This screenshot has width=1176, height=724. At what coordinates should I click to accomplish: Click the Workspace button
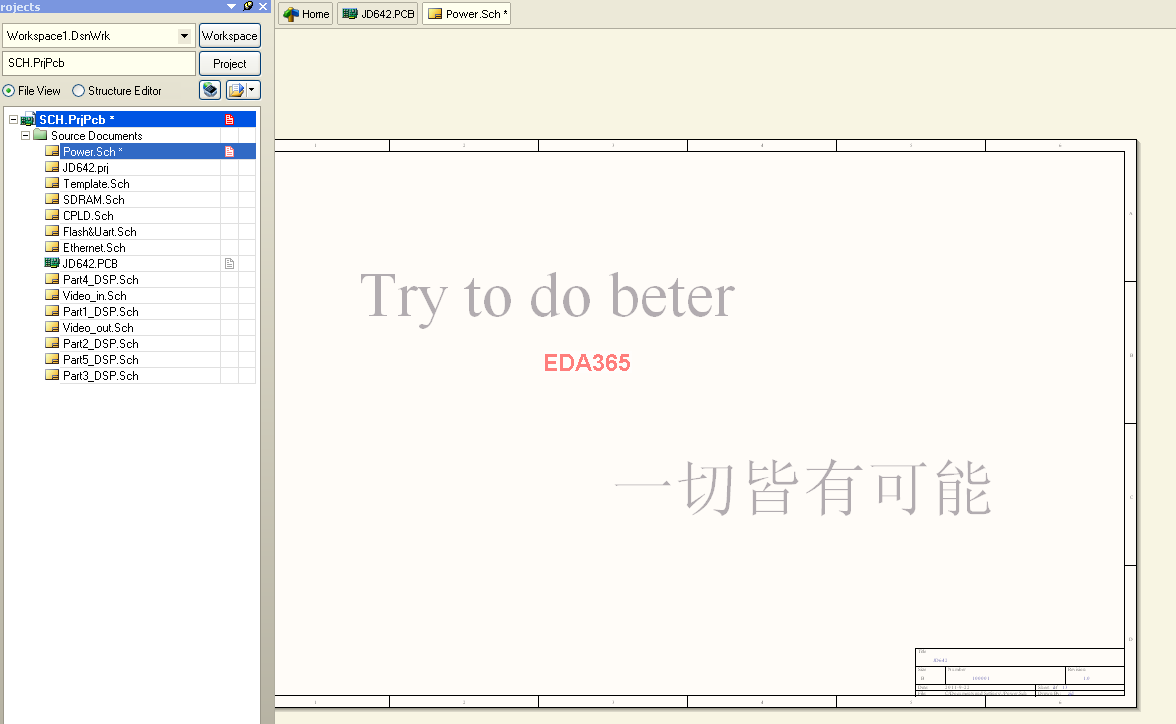coord(230,36)
